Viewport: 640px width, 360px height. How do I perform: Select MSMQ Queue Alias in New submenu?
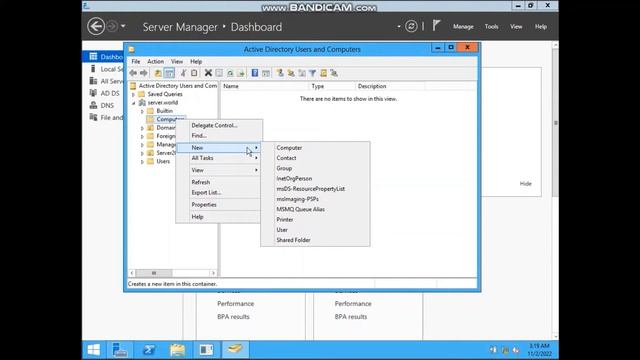pos(315,209)
